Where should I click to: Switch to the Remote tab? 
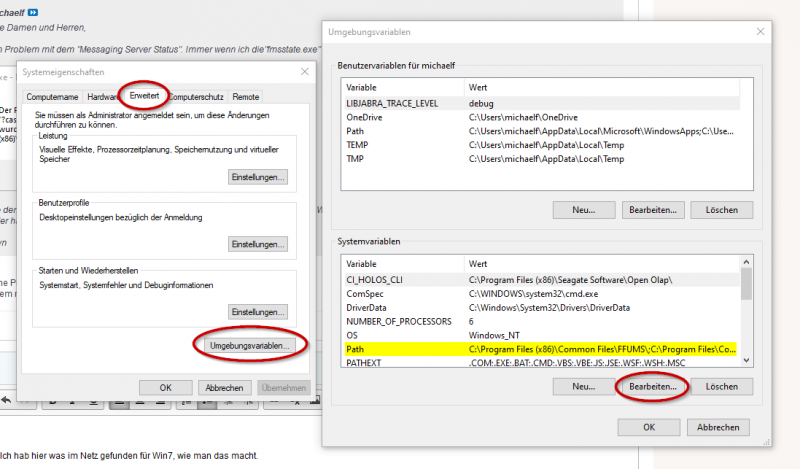(245, 97)
